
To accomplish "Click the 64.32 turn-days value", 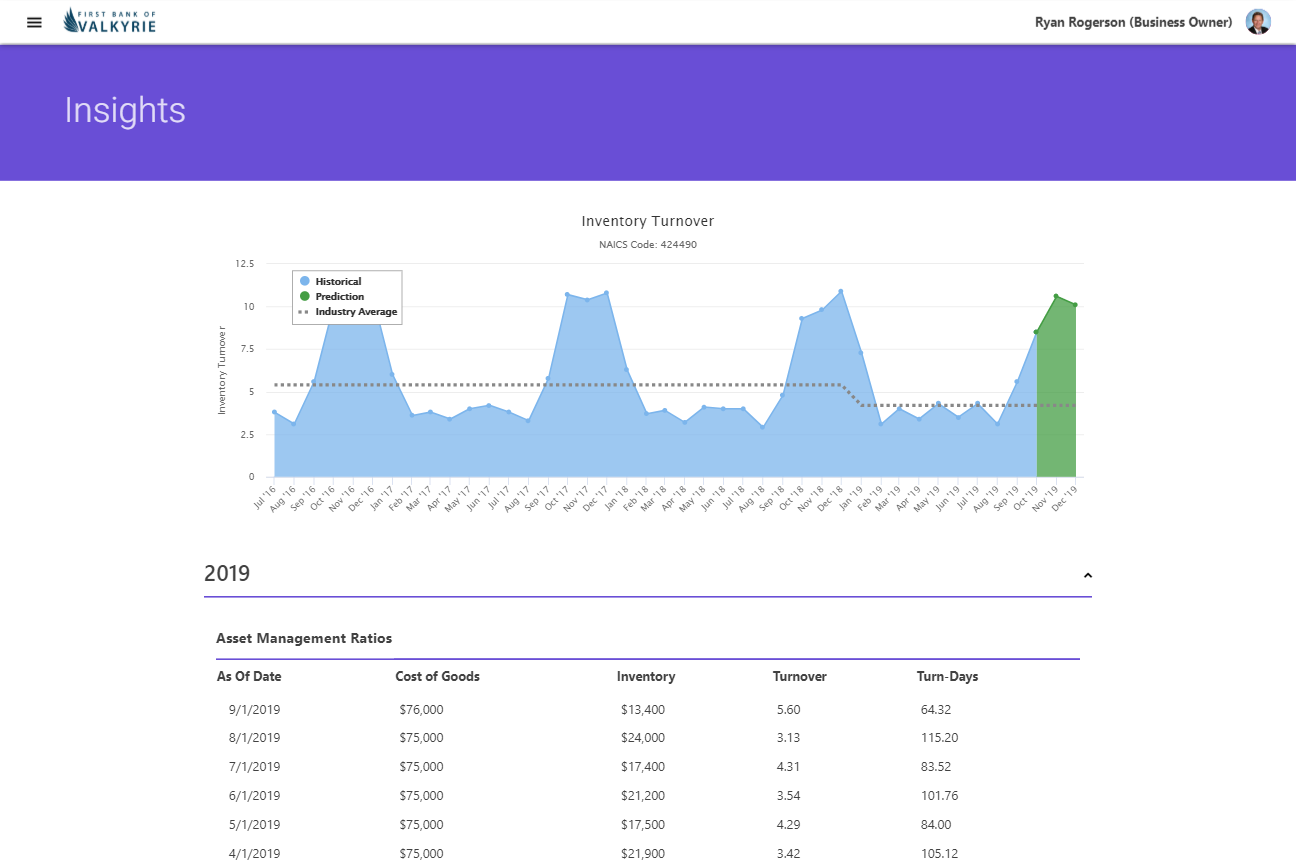I will point(936,709).
